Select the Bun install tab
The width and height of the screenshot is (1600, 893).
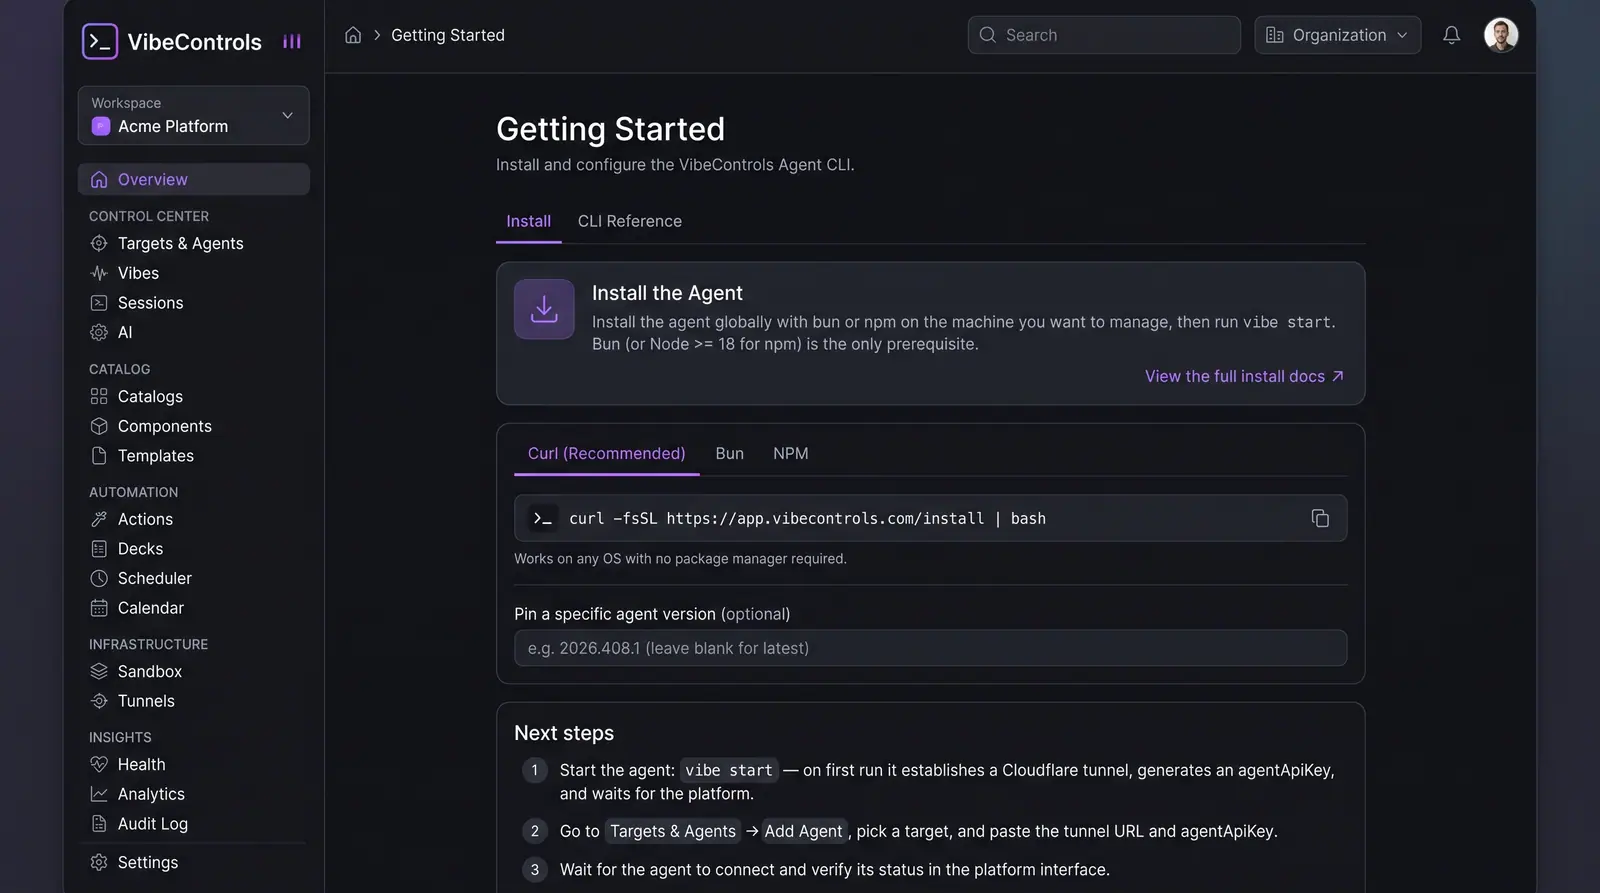pos(730,453)
